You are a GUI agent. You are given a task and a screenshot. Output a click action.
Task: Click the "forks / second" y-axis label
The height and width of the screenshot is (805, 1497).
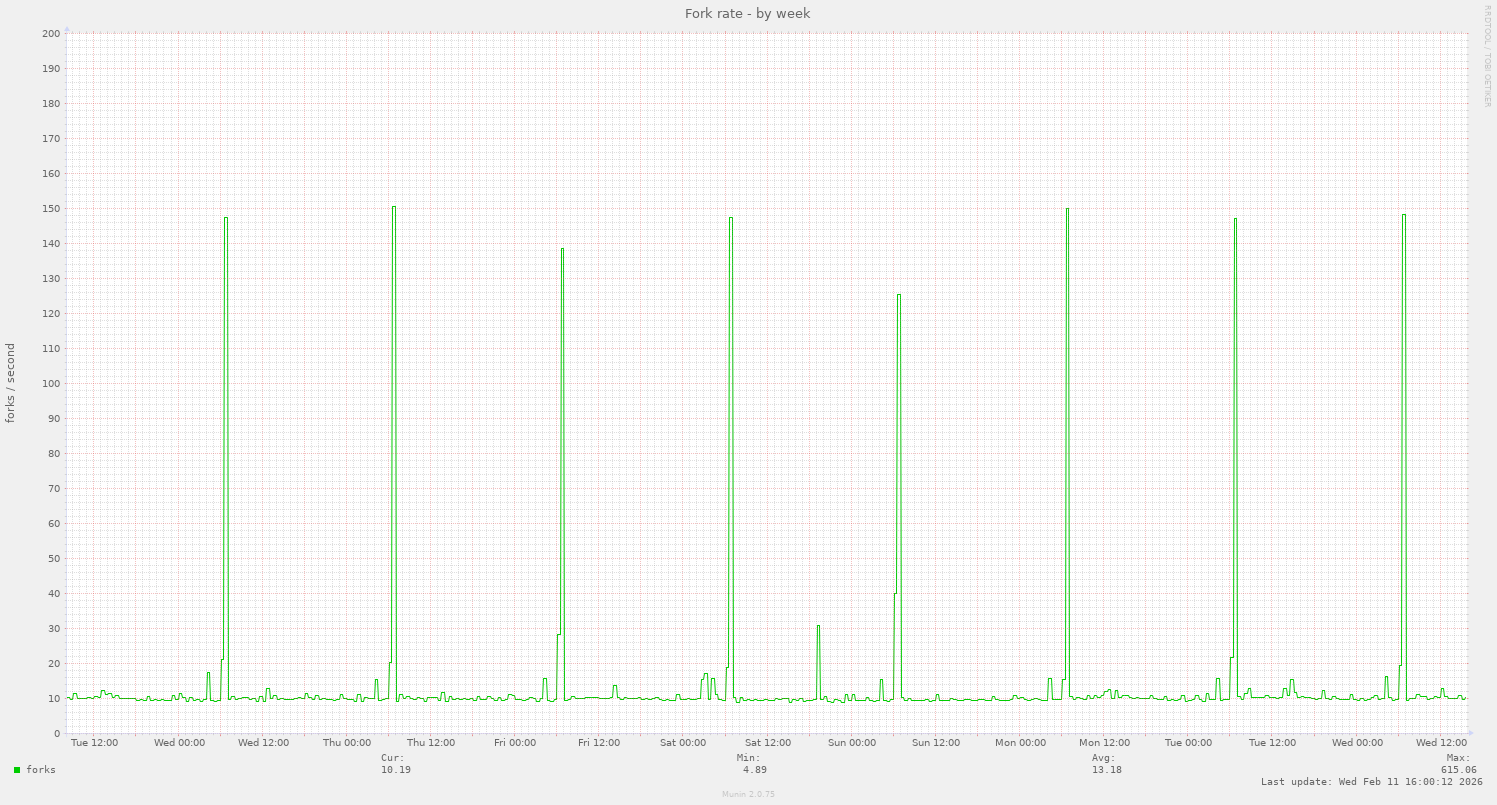coord(11,383)
